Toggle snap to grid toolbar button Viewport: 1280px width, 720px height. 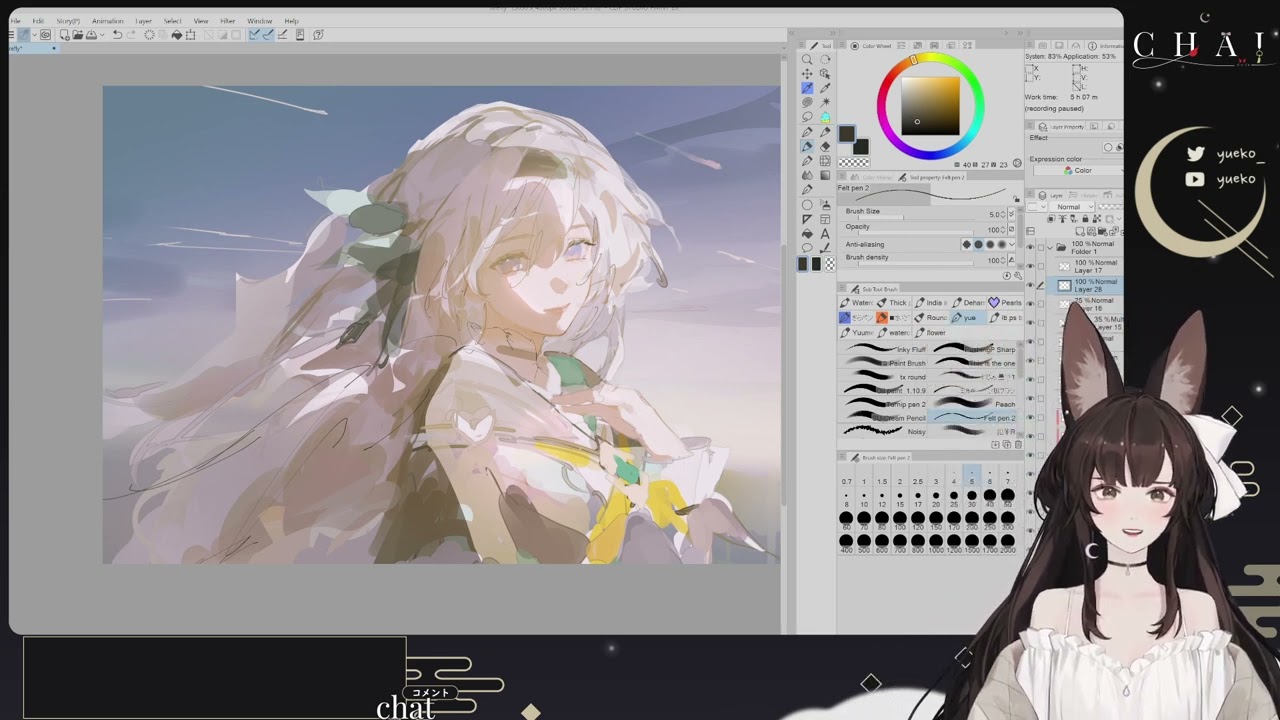pos(282,35)
